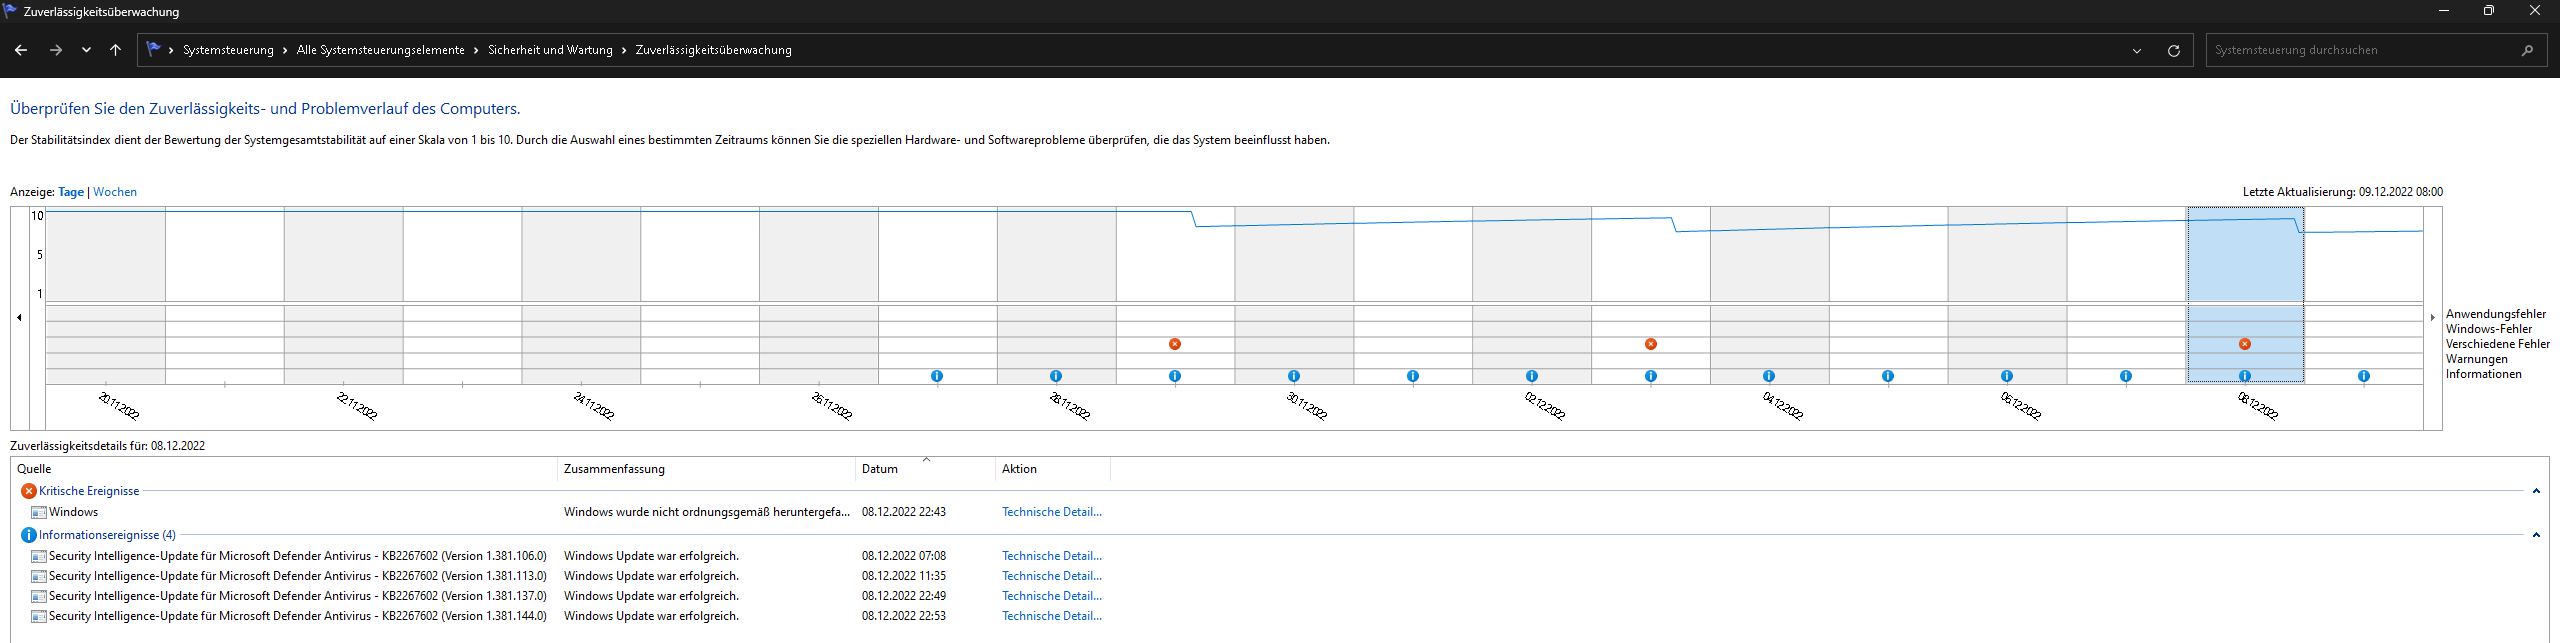
Task: Open recent locations dropdown arrow
Action: click(87, 50)
